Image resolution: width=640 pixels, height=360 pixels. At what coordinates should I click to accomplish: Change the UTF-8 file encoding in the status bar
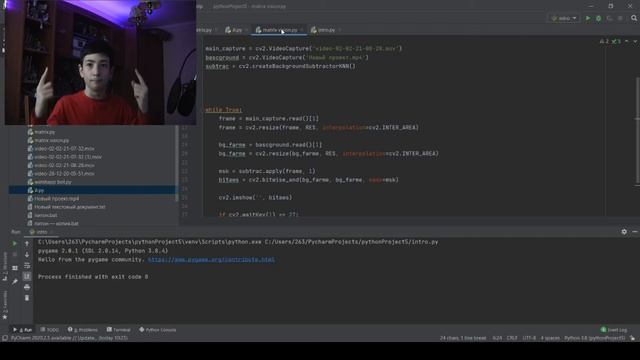tap(529, 338)
